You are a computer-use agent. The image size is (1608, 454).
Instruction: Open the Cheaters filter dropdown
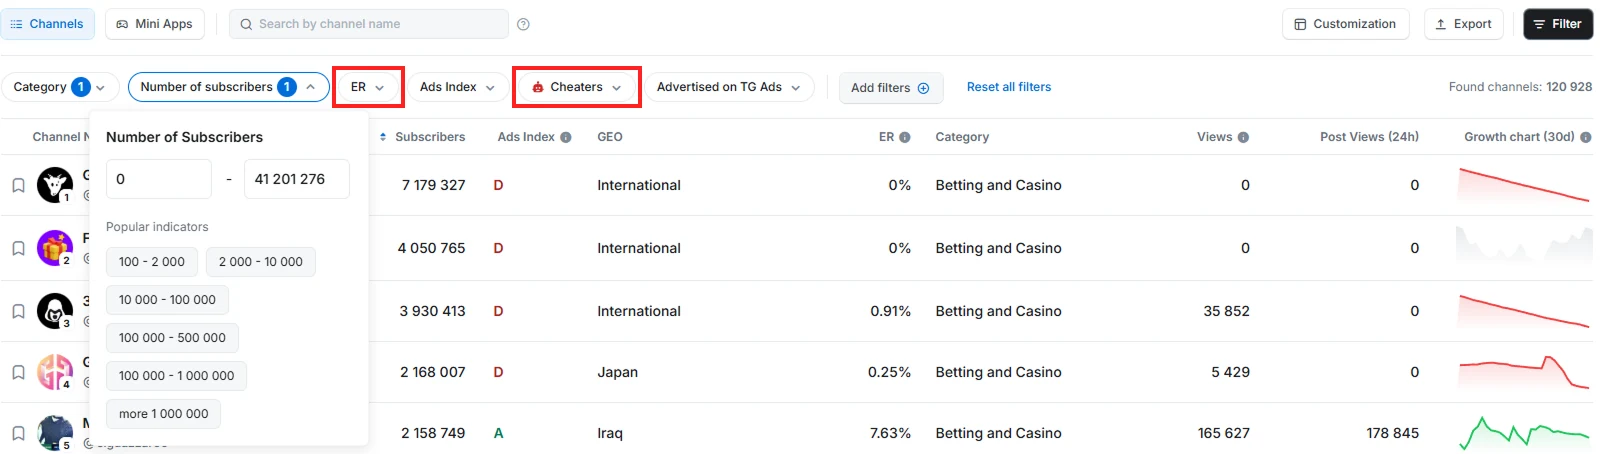pos(576,87)
